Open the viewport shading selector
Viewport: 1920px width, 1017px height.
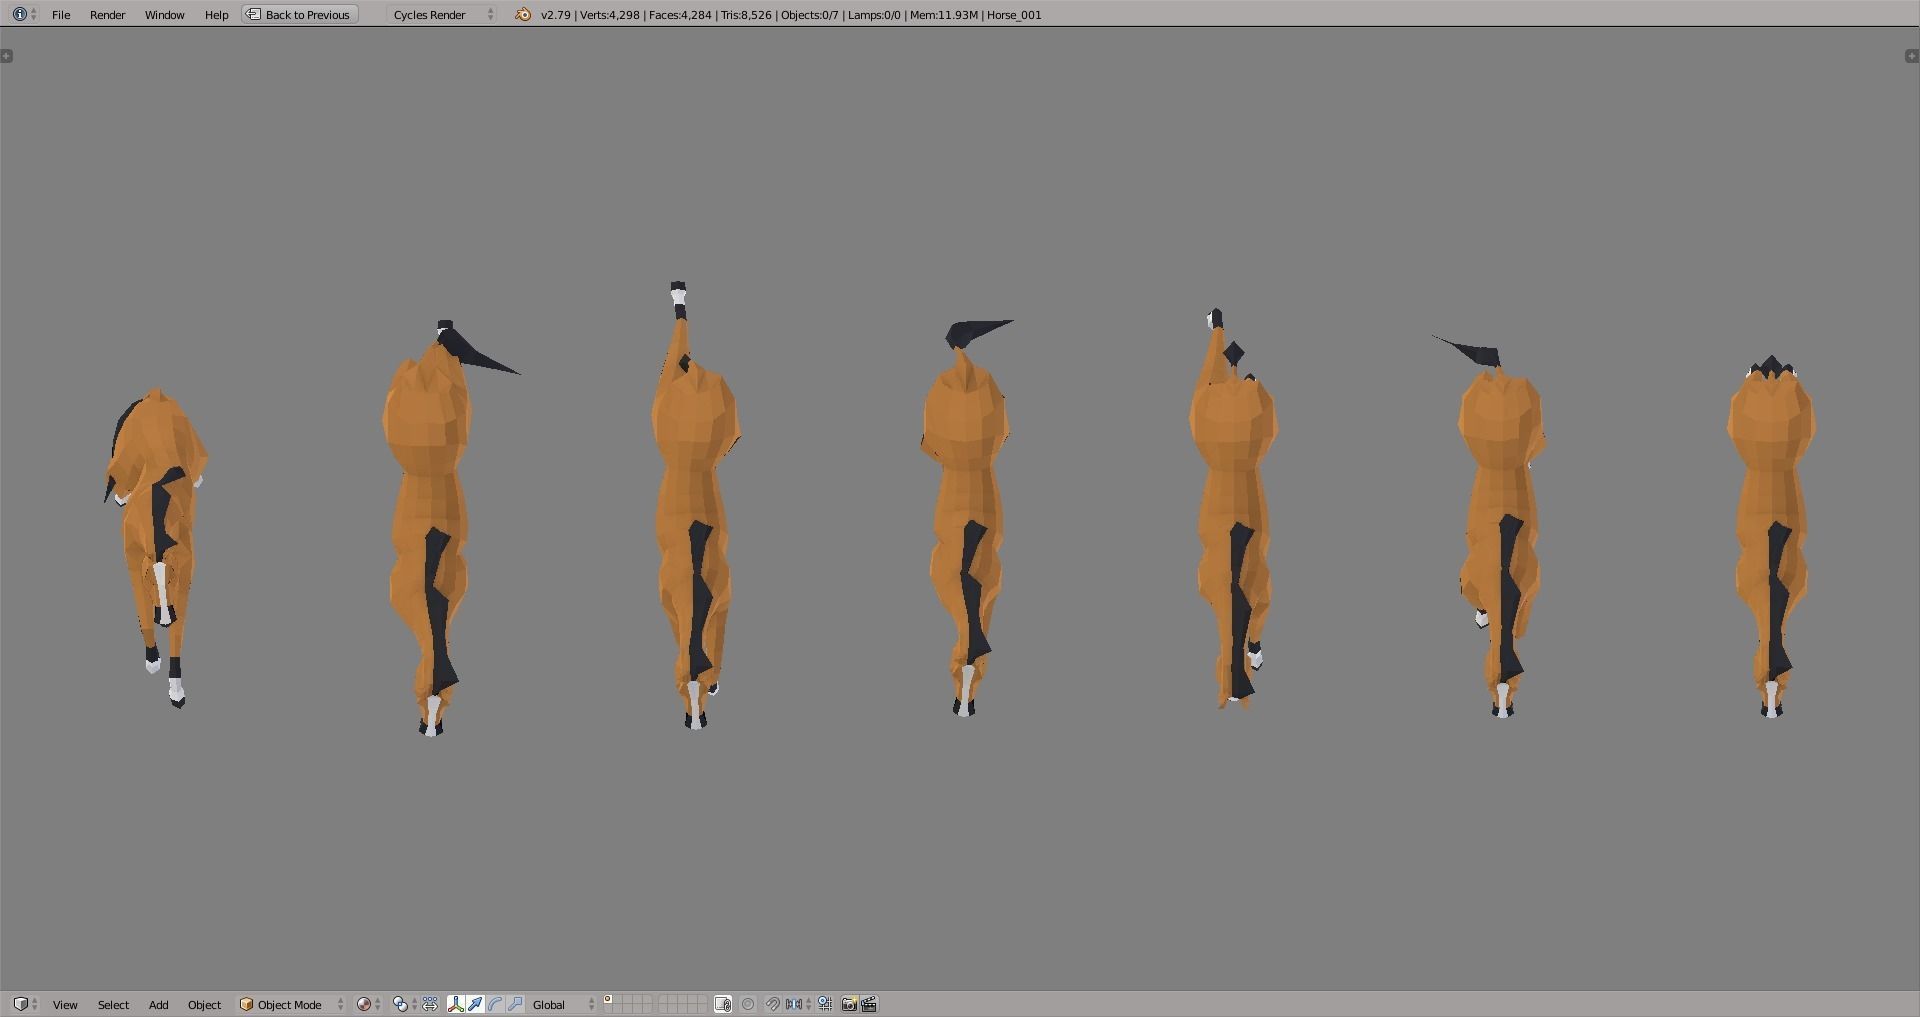pos(369,1005)
